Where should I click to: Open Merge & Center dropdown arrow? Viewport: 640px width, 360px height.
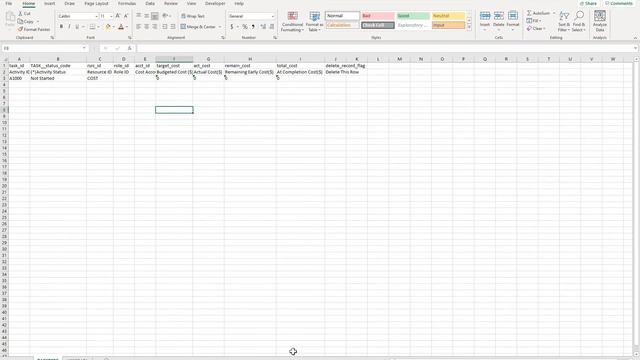(x=220, y=27)
